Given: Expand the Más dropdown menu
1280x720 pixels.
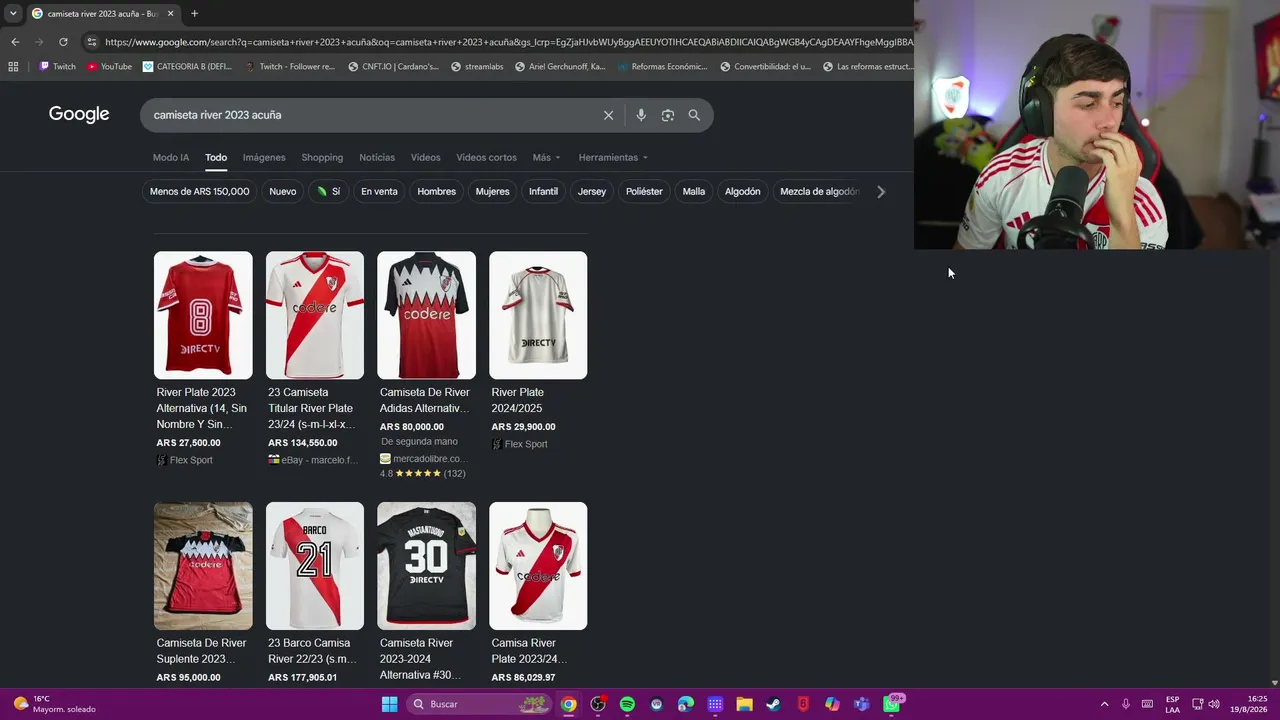Looking at the screenshot, I should (546, 157).
